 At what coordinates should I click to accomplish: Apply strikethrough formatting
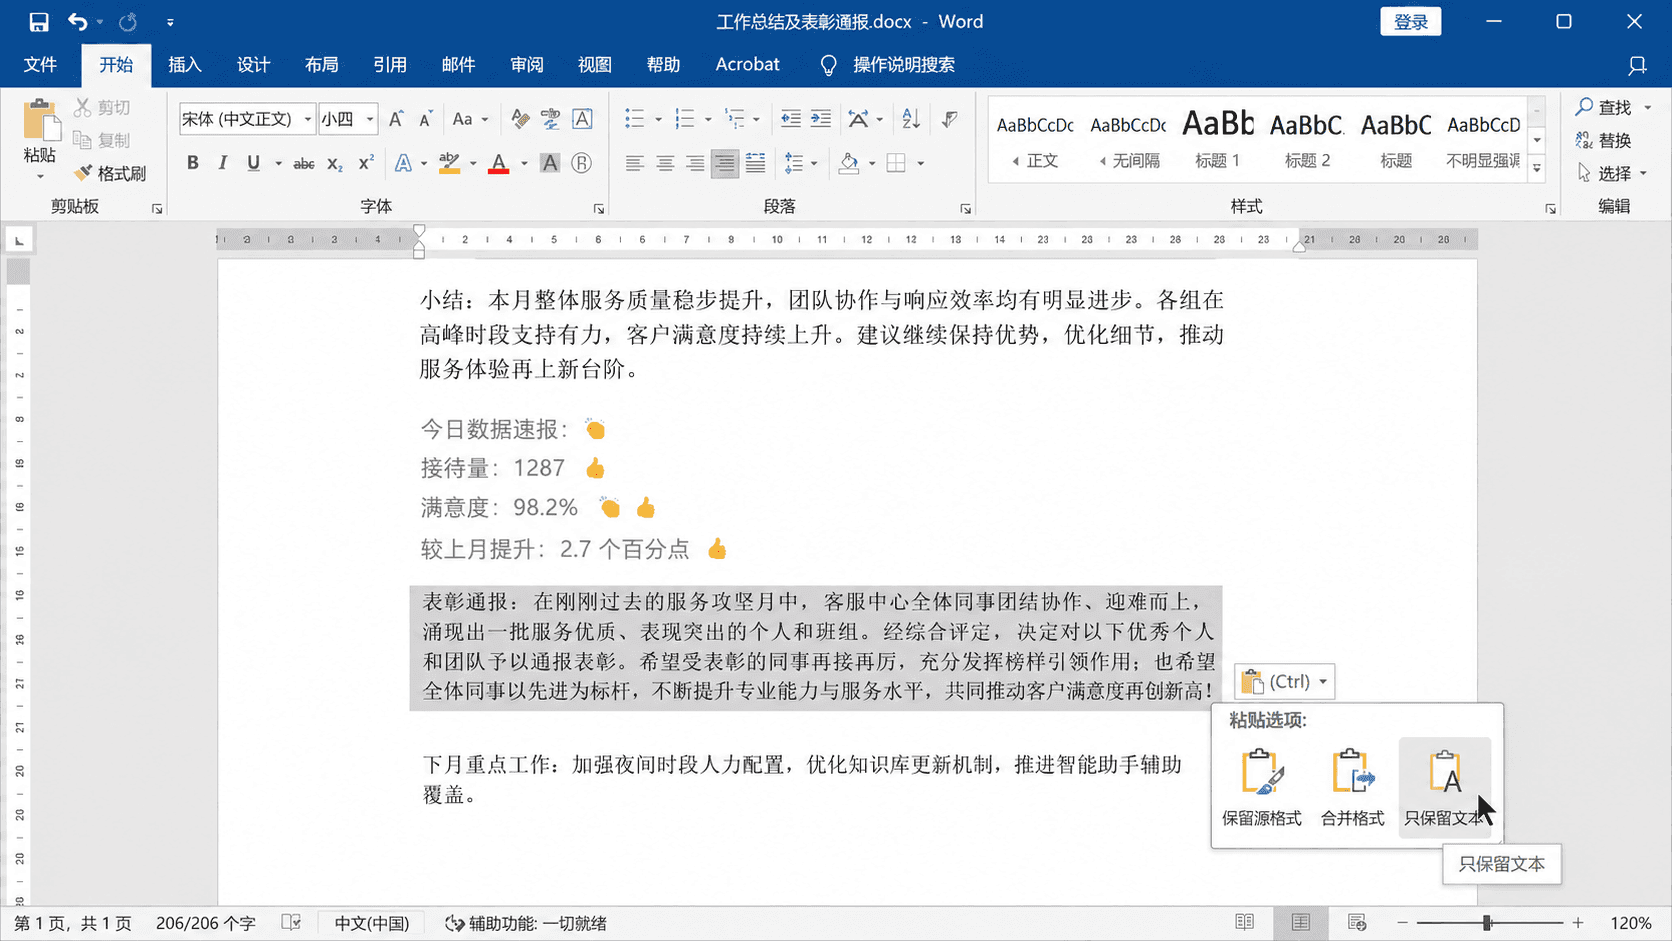point(304,163)
